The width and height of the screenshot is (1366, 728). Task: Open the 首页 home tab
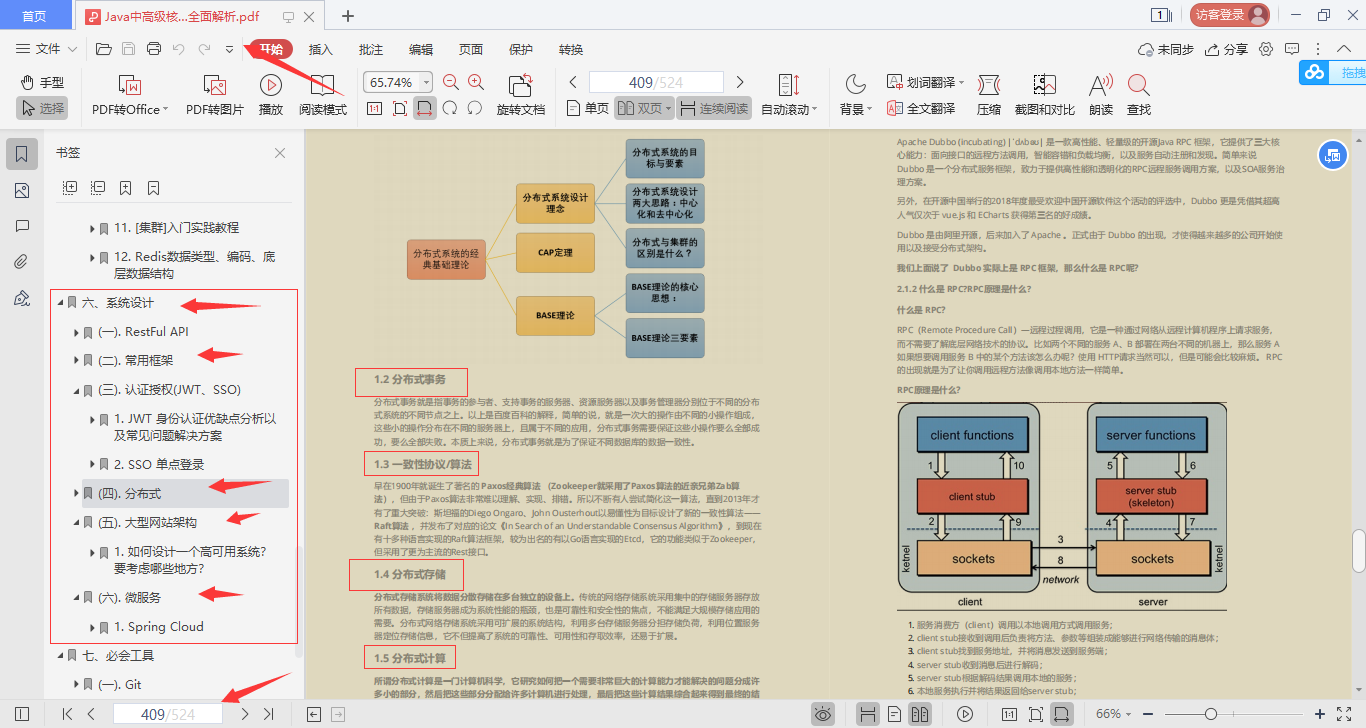pos(34,16)
